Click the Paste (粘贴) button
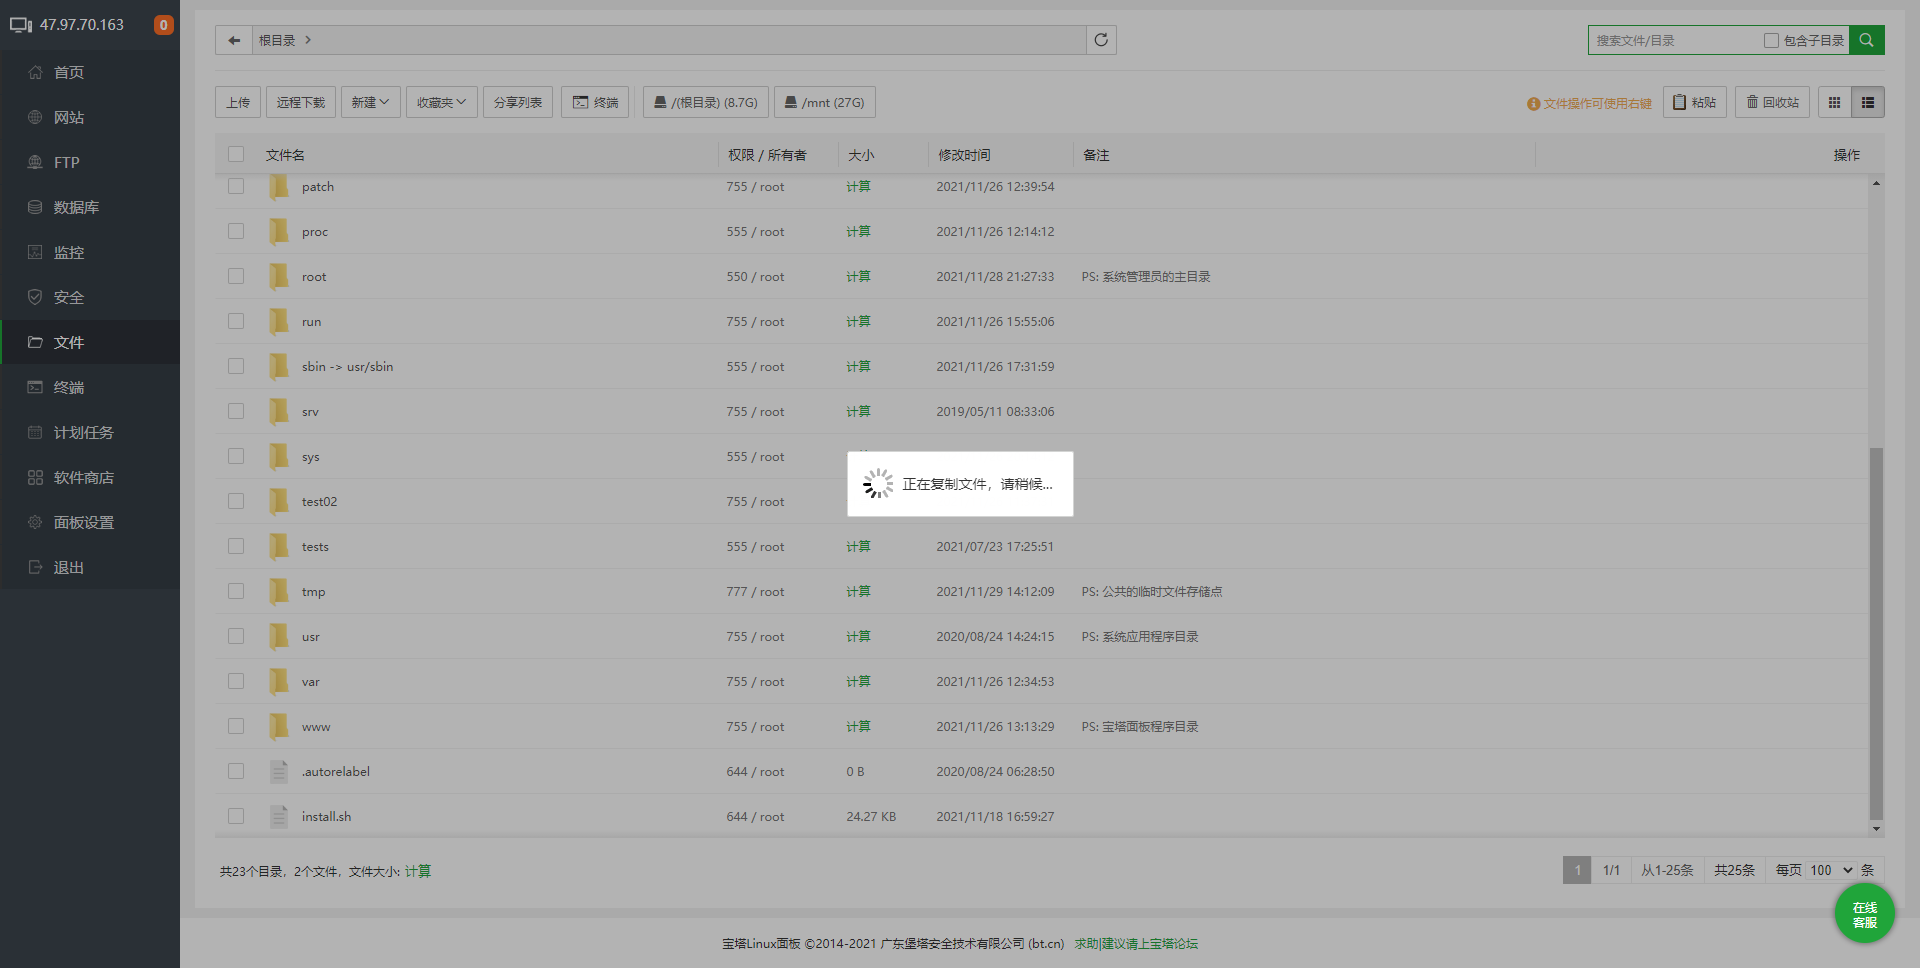 coord(1694,102)
